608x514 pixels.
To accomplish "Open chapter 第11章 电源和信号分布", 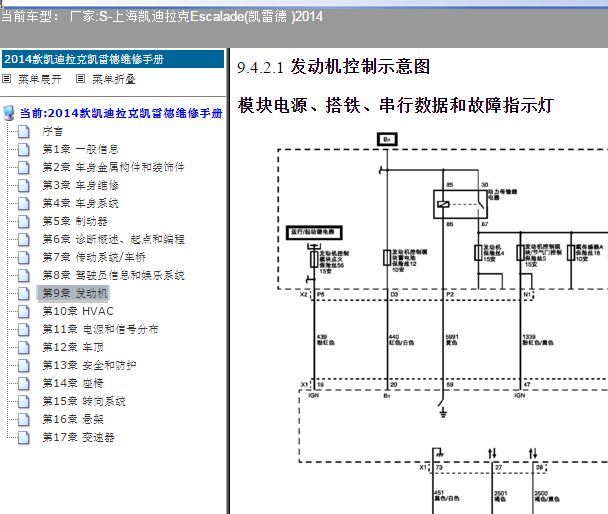I will (100, 329).
